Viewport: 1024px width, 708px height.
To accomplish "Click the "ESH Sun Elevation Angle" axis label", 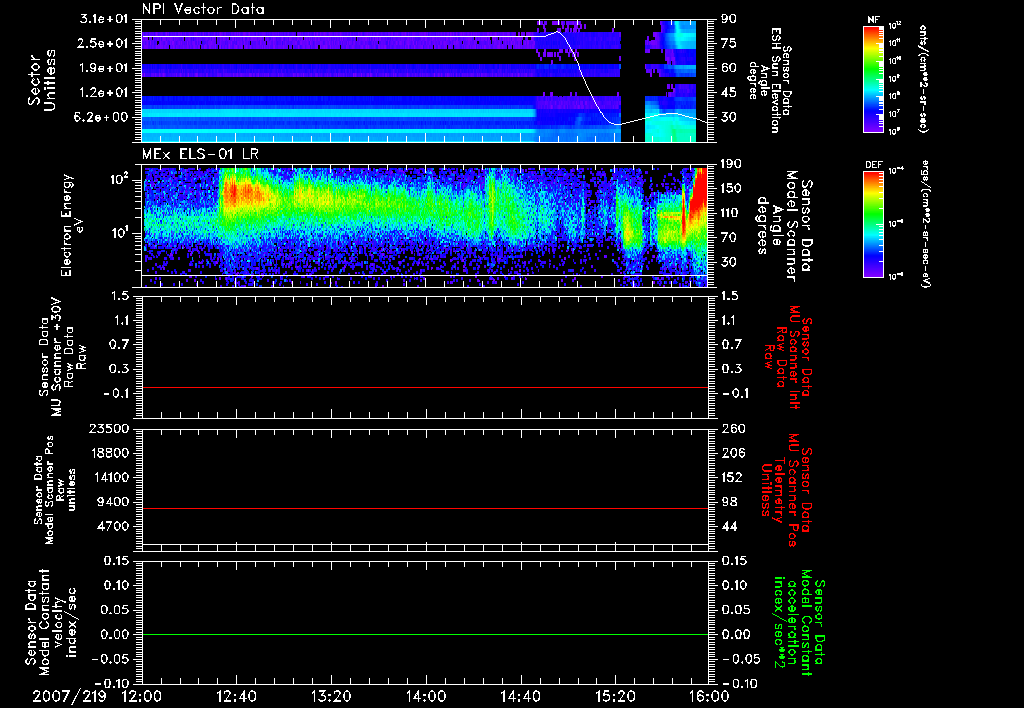I will (x=771, y=80).
